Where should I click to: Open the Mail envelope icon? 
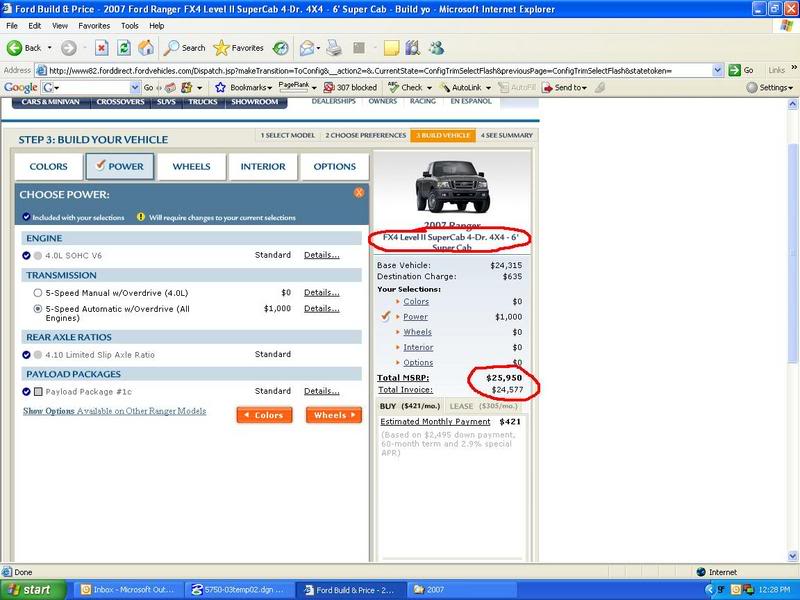[307, 48]
